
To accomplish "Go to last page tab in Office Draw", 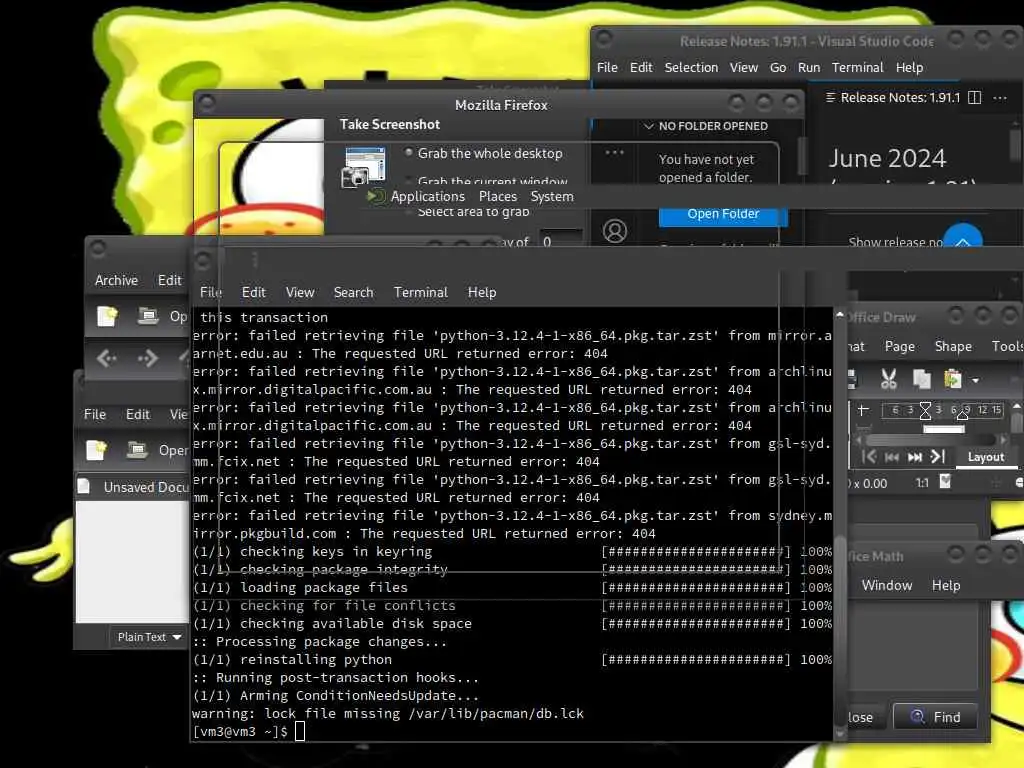I will [938, 456].
